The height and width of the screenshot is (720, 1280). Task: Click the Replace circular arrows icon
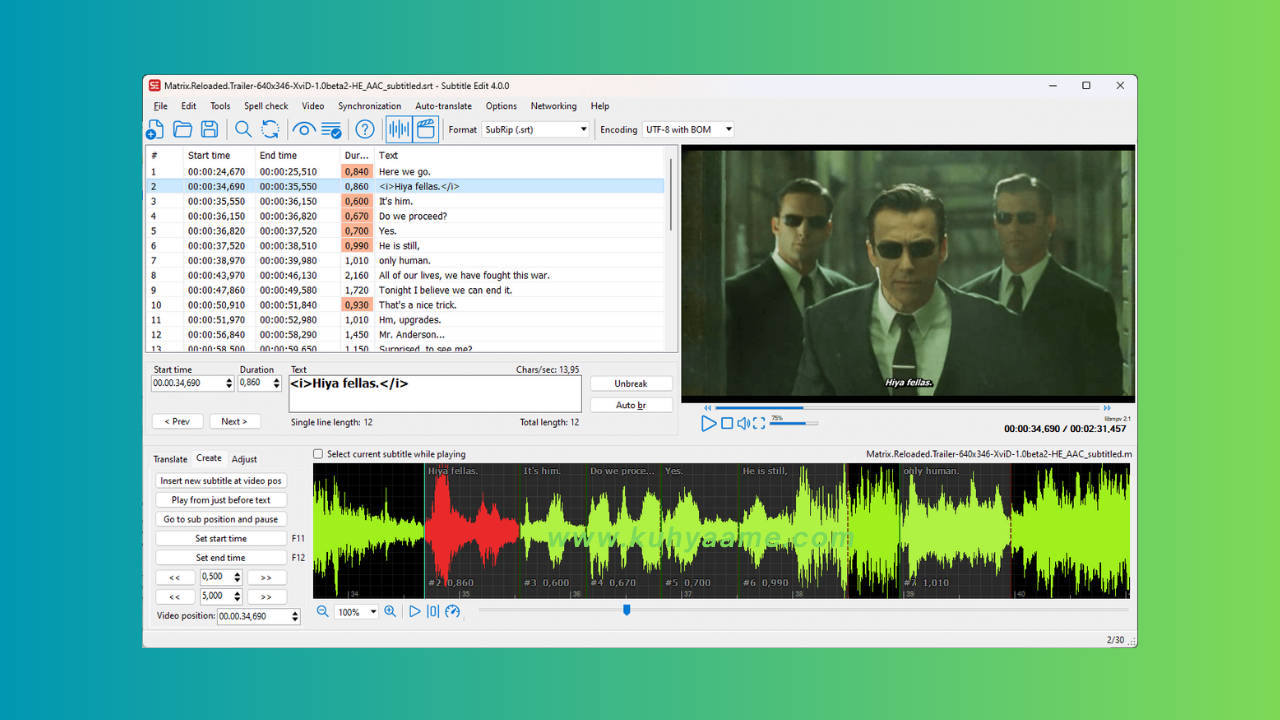pos(270,129)
